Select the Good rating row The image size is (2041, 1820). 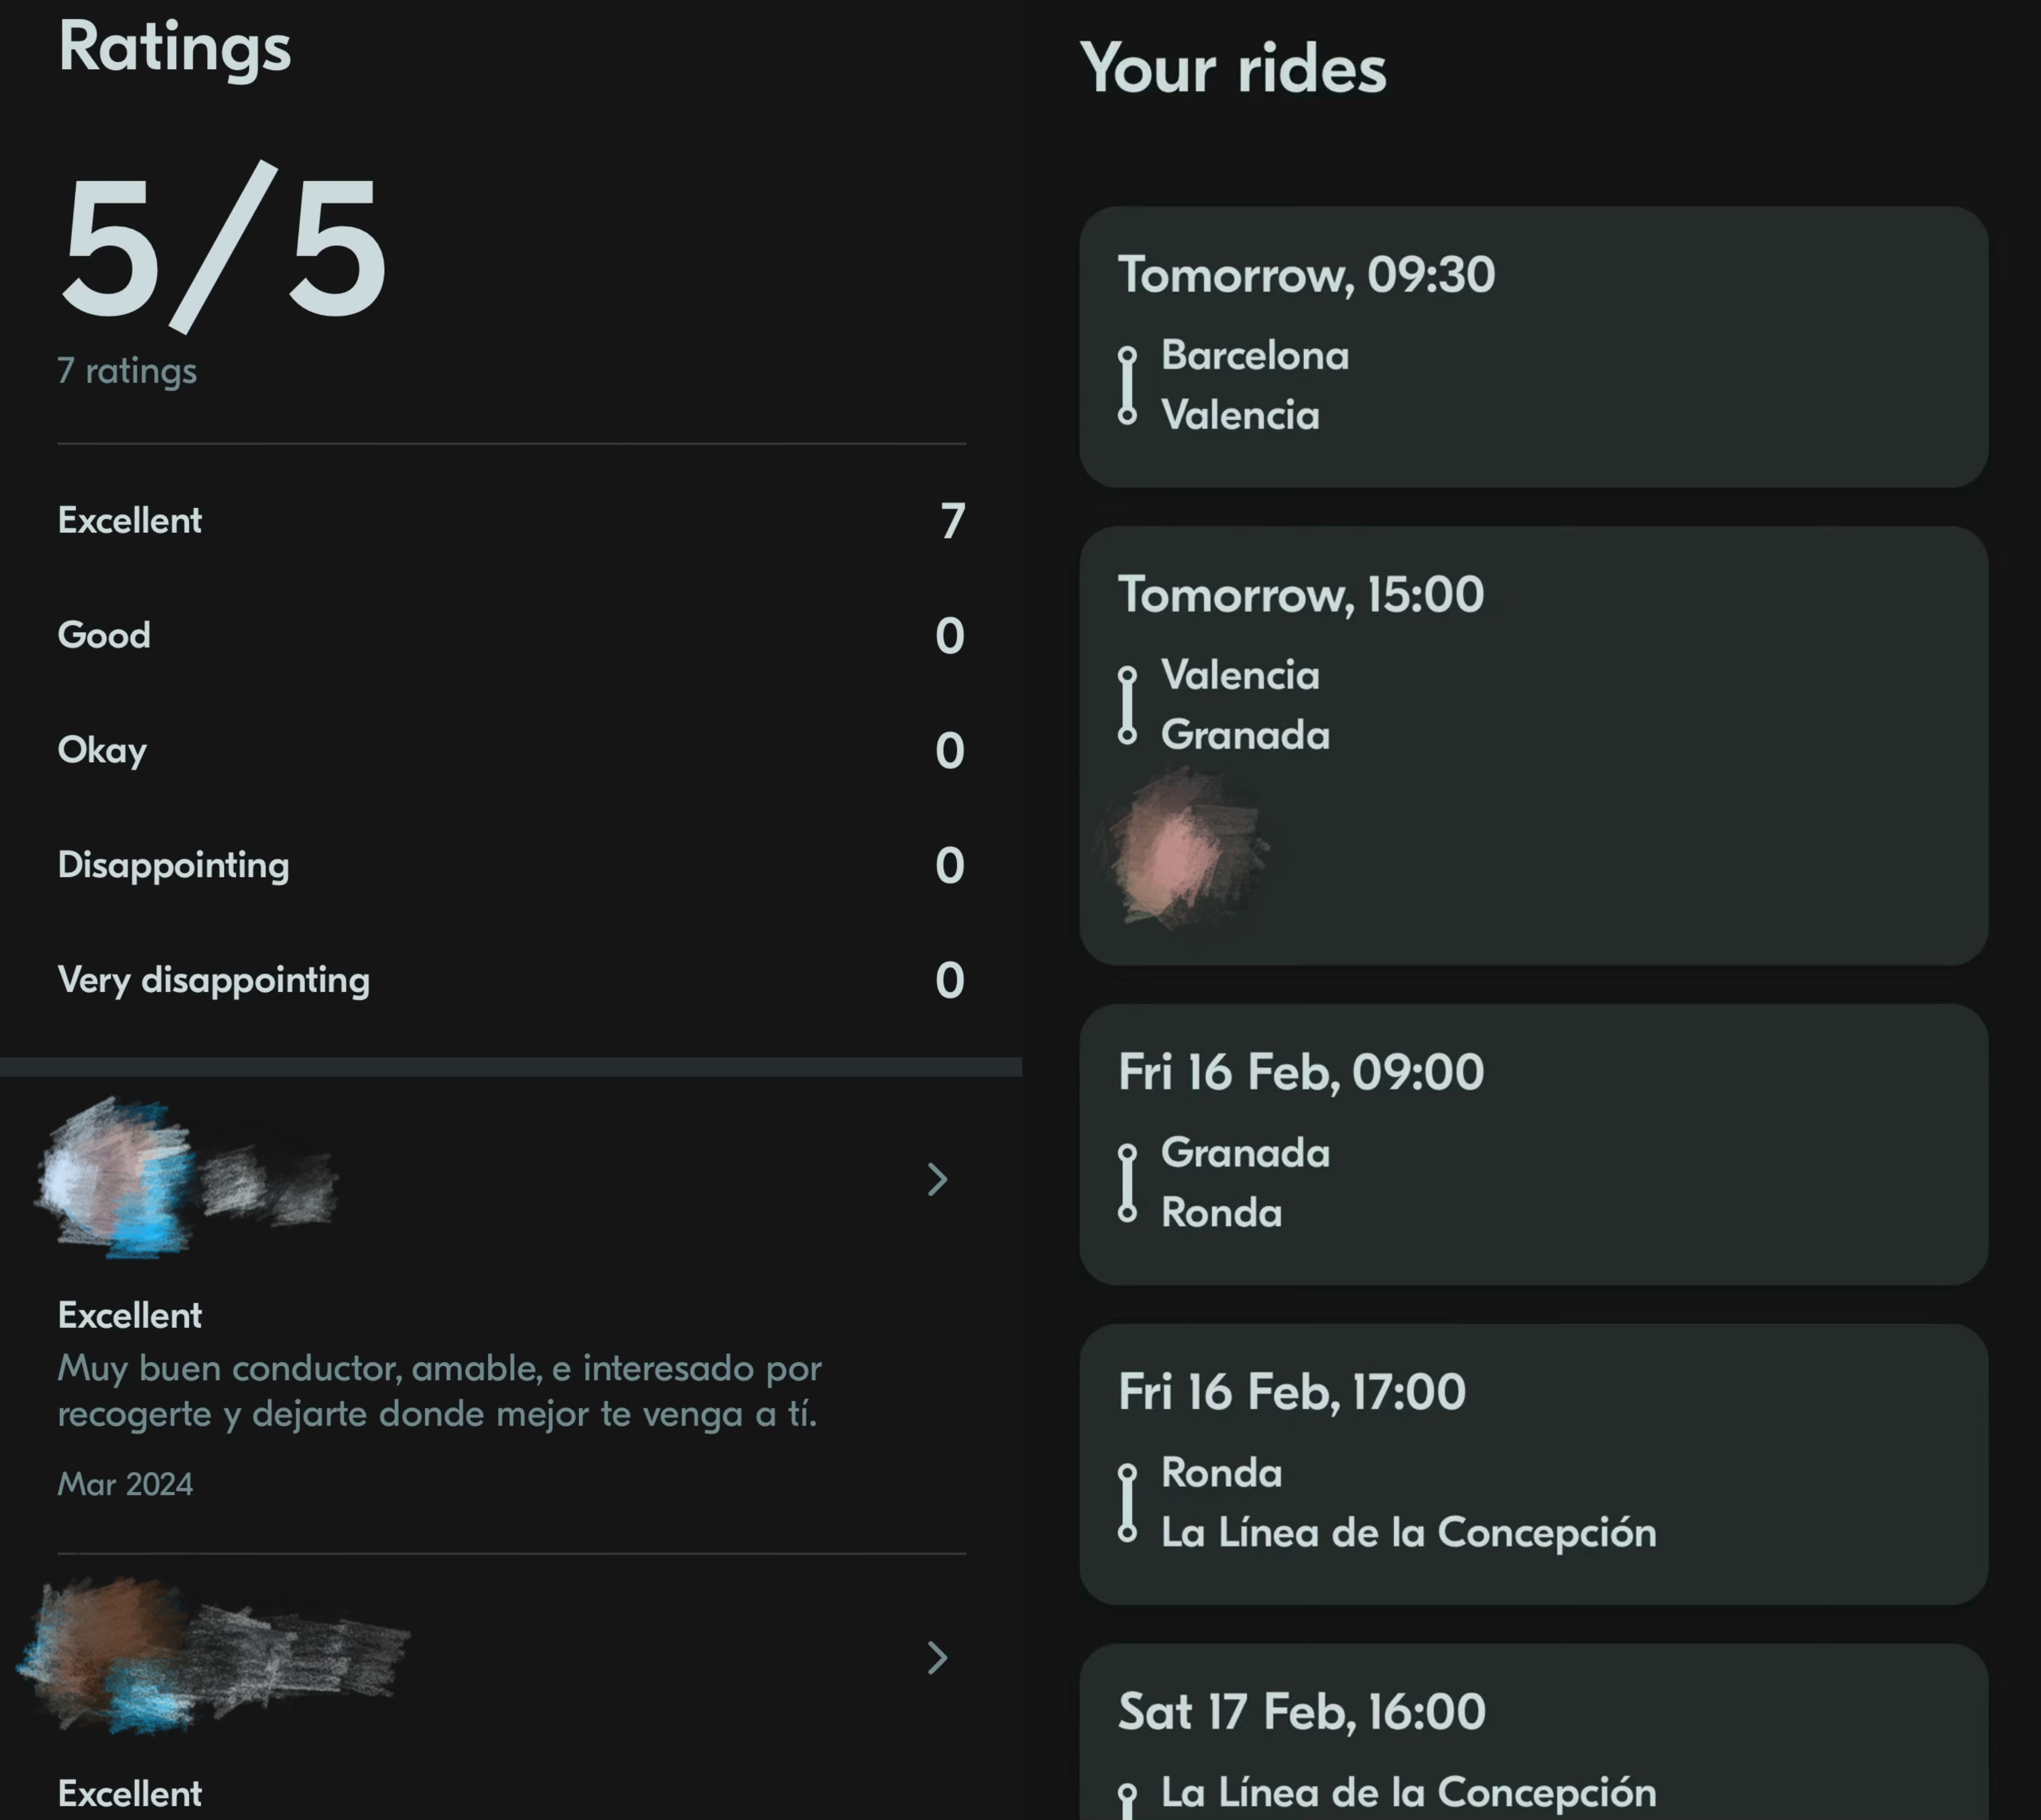[x=510, y=636]
